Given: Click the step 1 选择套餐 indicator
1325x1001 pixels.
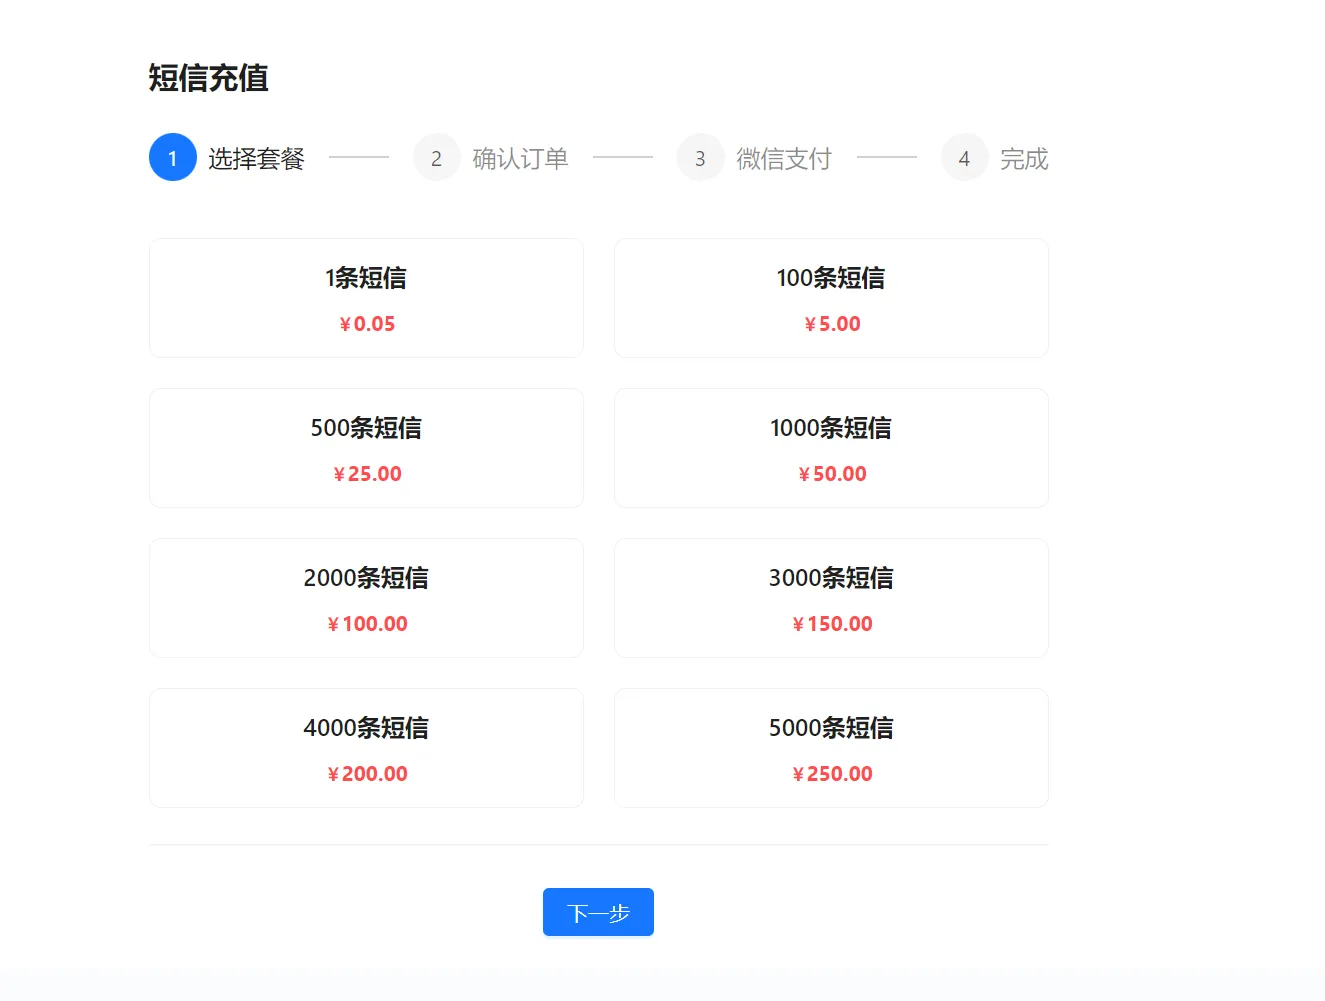Looking at the screenshot, I should click(x=227, y=158).
